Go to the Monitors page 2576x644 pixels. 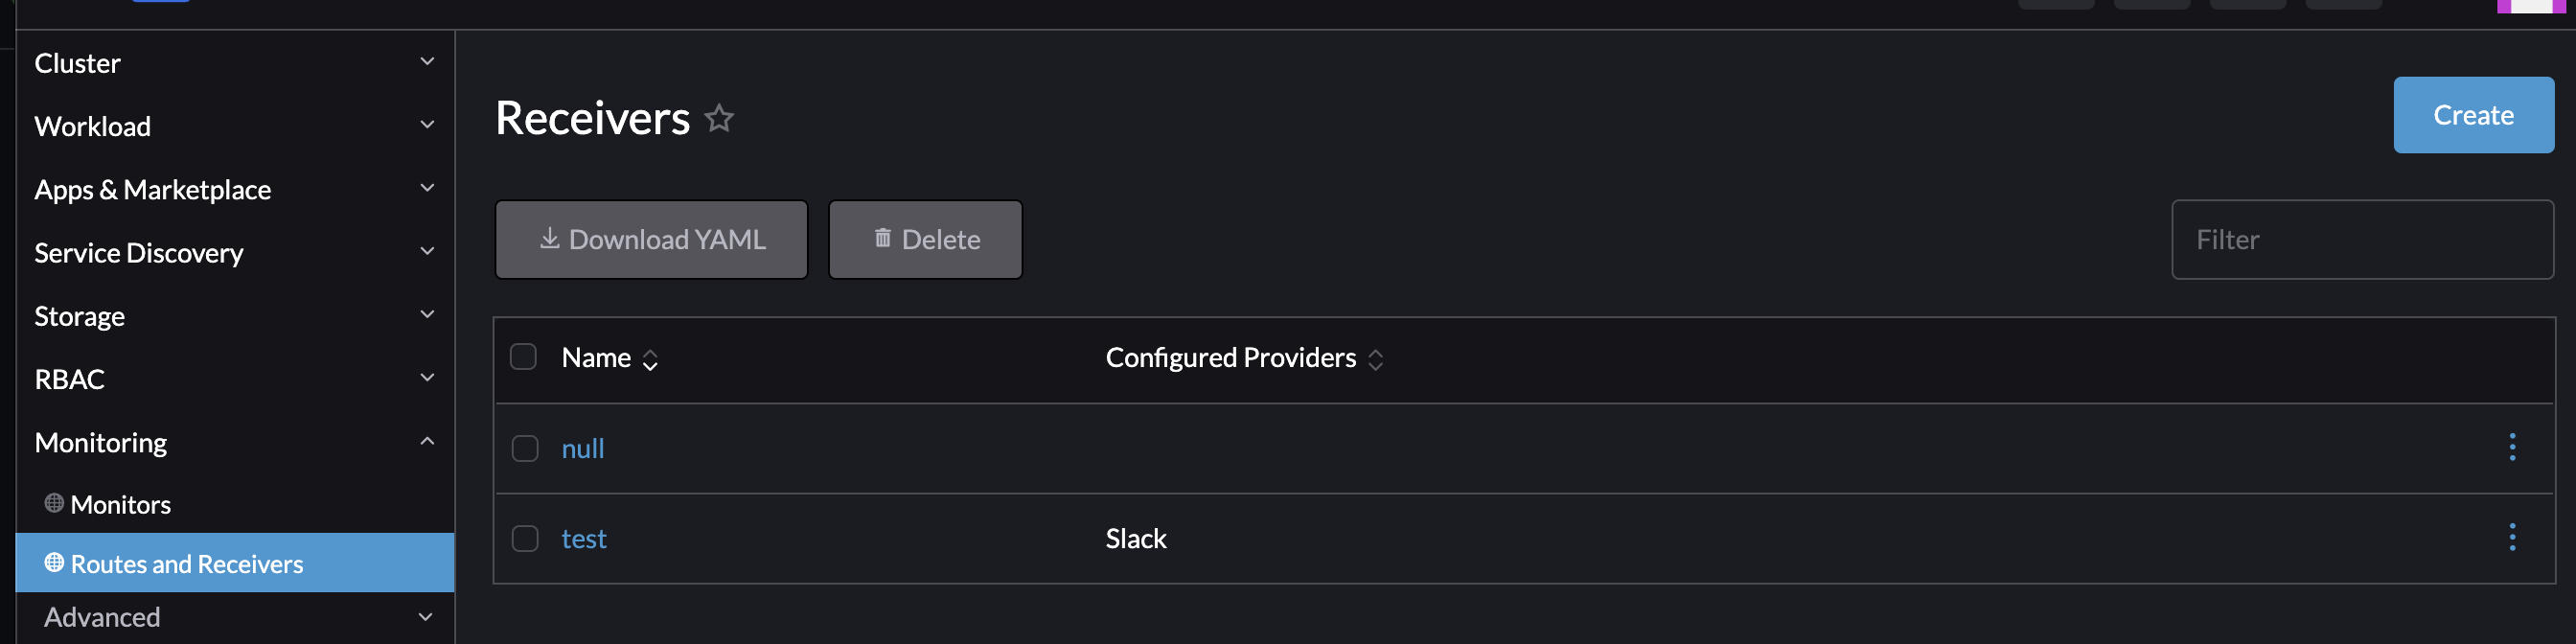121,504
